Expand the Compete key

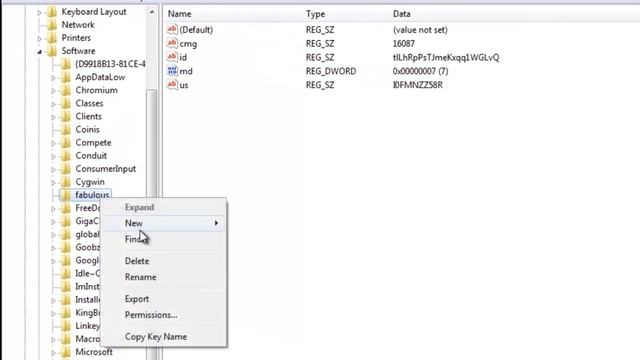point(53,143)
